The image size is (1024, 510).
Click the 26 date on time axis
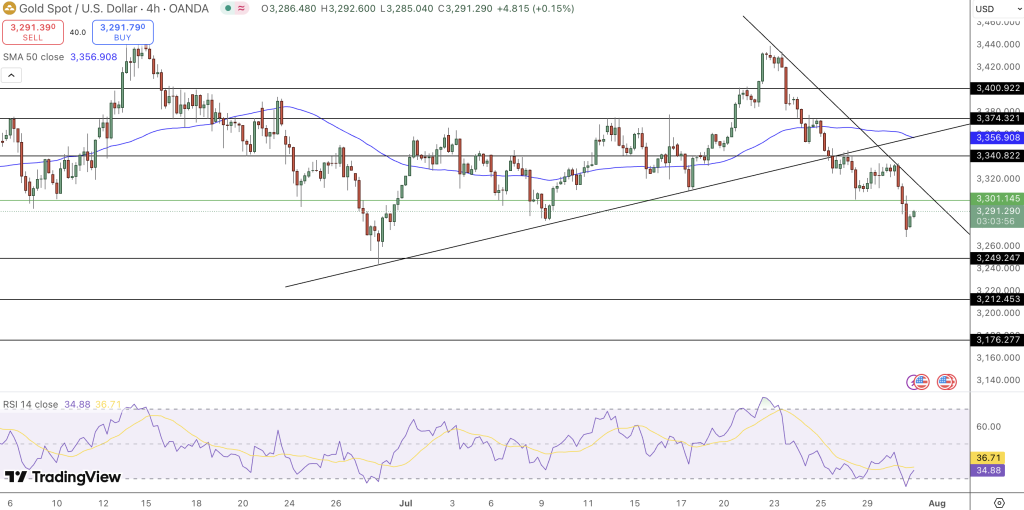pos(336,503)
